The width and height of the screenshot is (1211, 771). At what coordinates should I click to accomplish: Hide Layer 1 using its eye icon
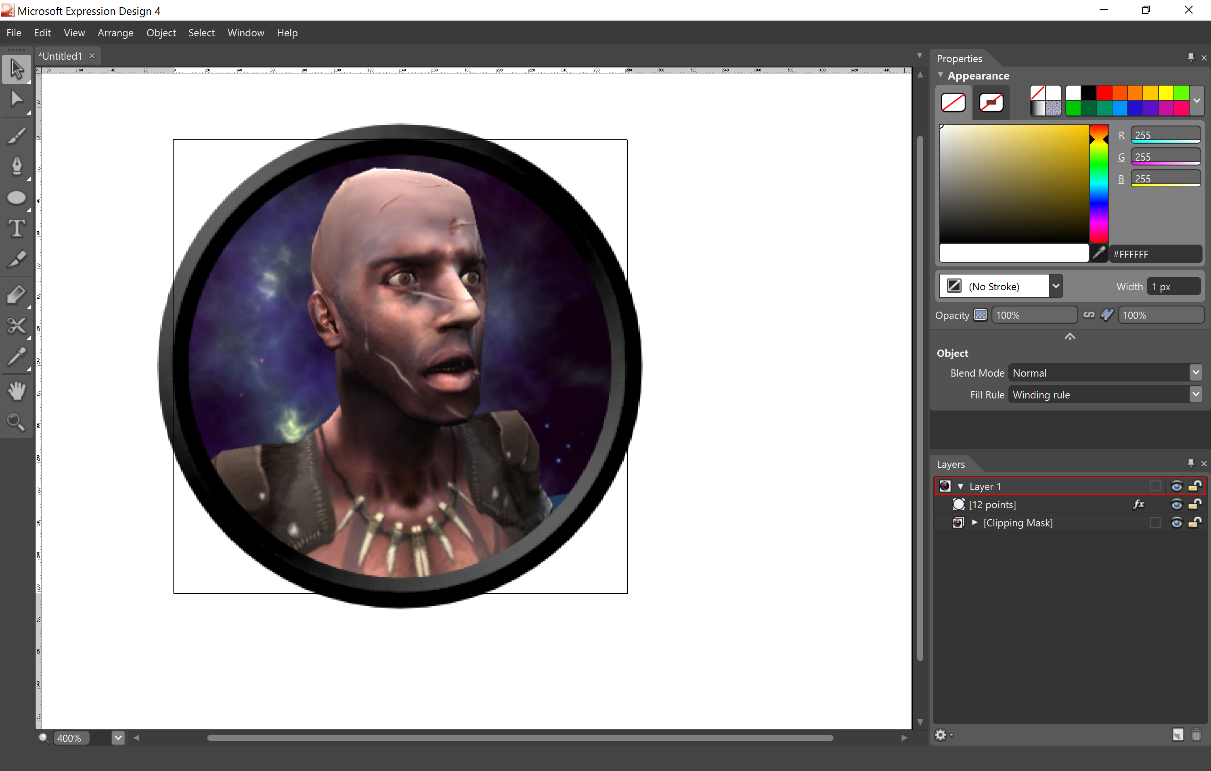pos(1177,487)
